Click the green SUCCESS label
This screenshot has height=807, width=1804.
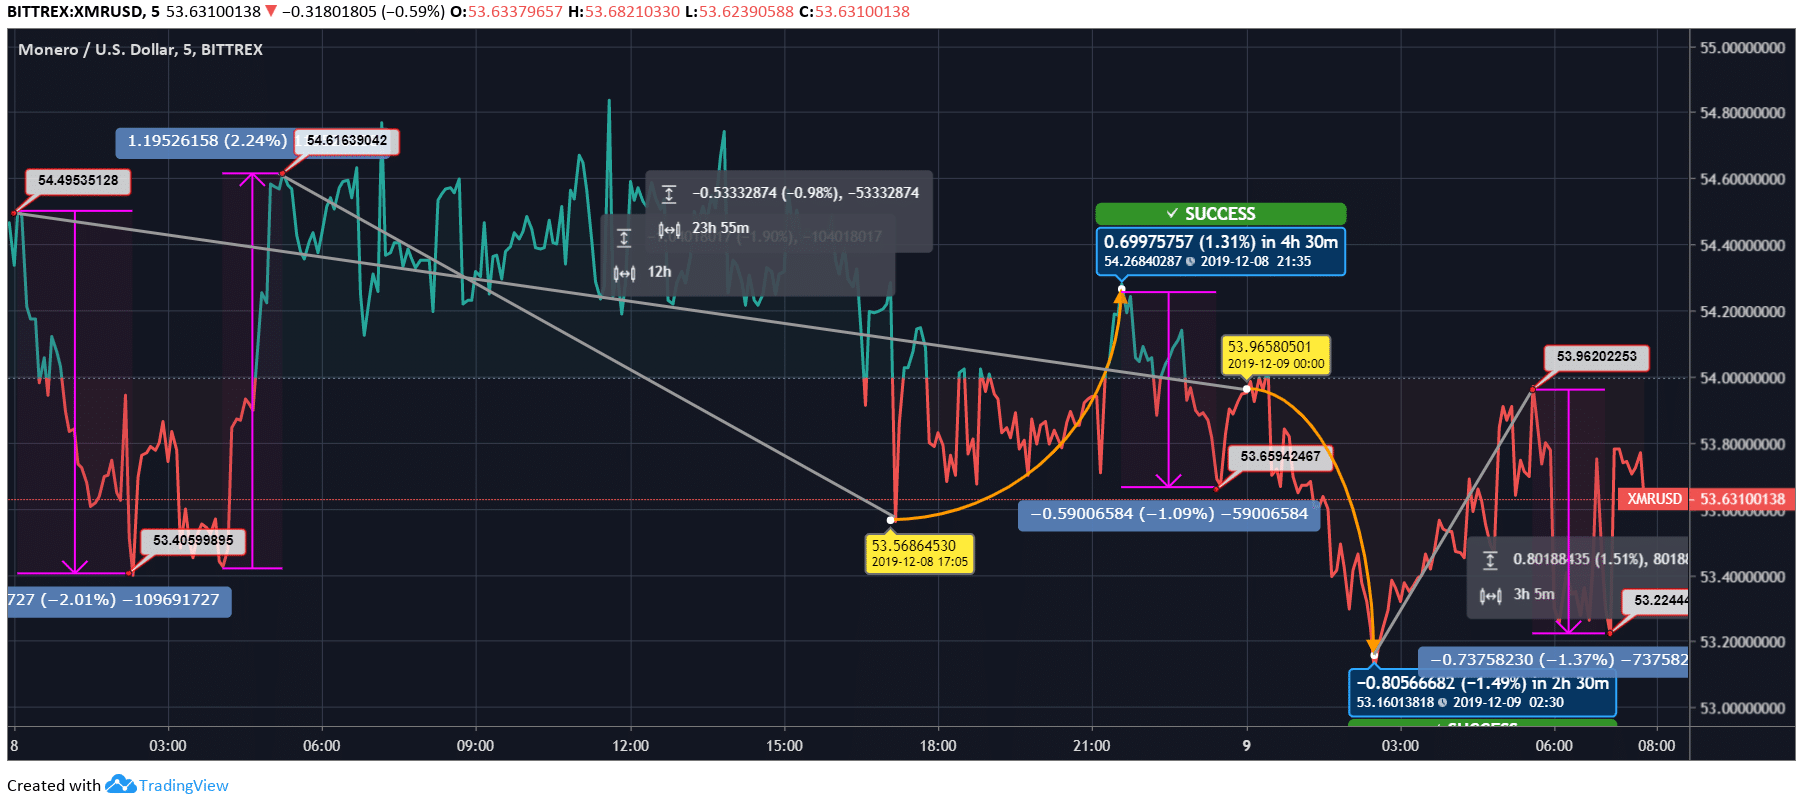(1220, 214)
